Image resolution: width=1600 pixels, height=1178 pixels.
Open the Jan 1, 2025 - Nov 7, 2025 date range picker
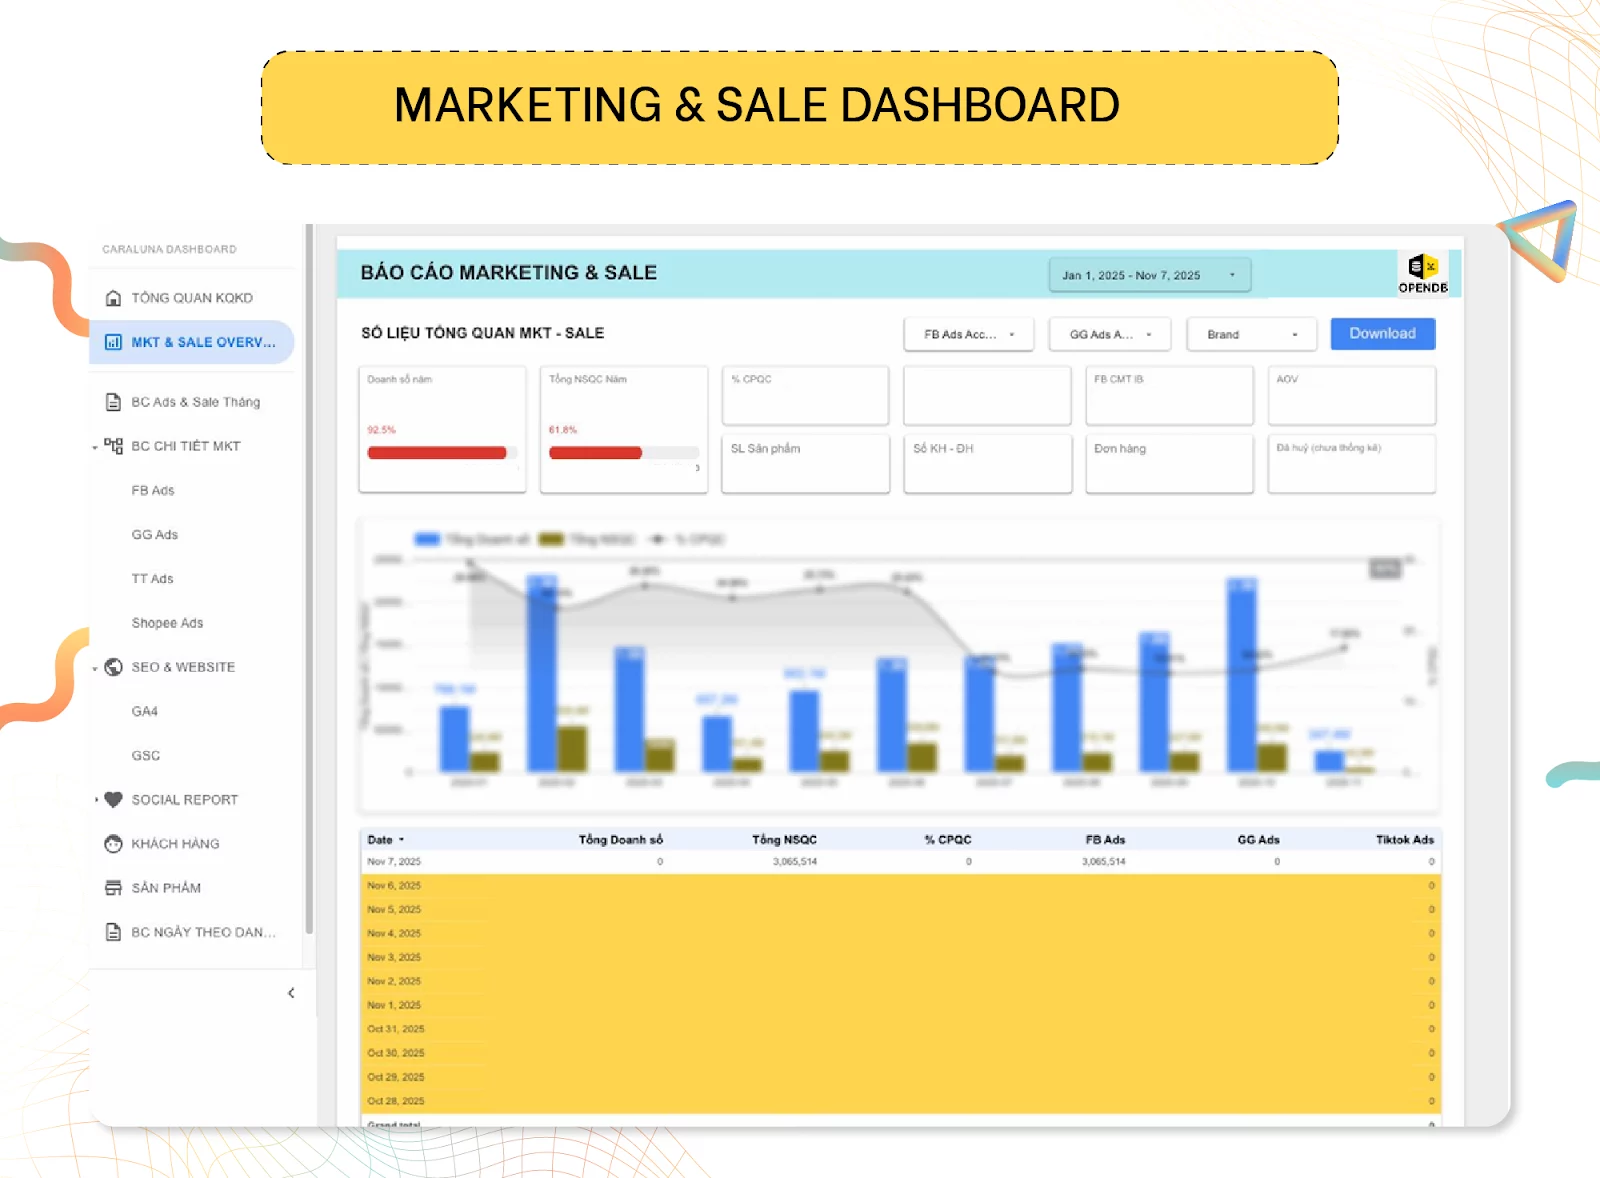(1148, 274)
